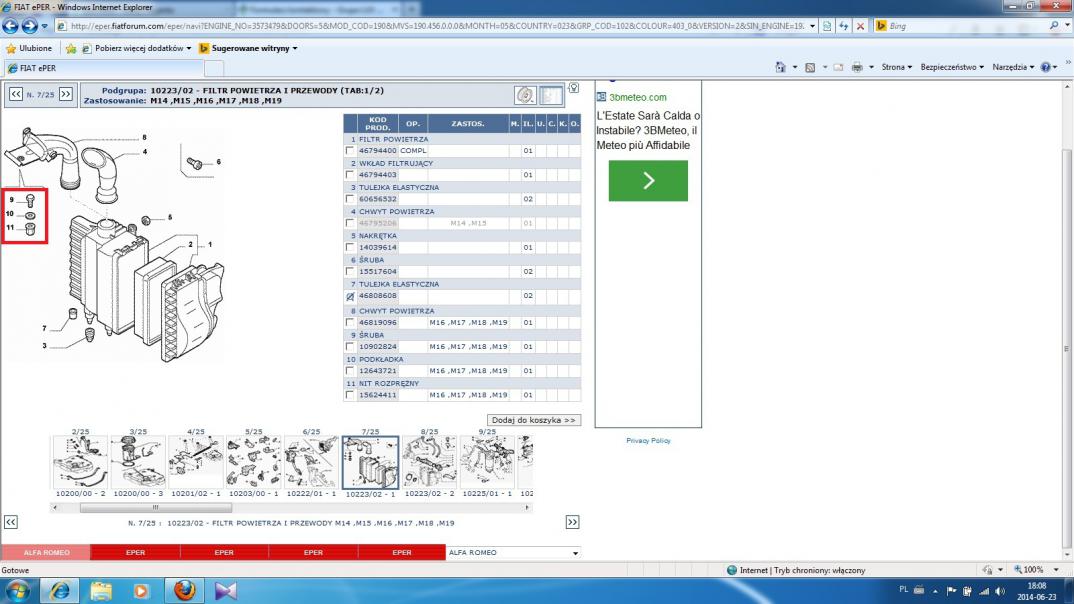Viewport: 1074px width, 604px height.
Task: Click the read mail icon
Action: 838,67
